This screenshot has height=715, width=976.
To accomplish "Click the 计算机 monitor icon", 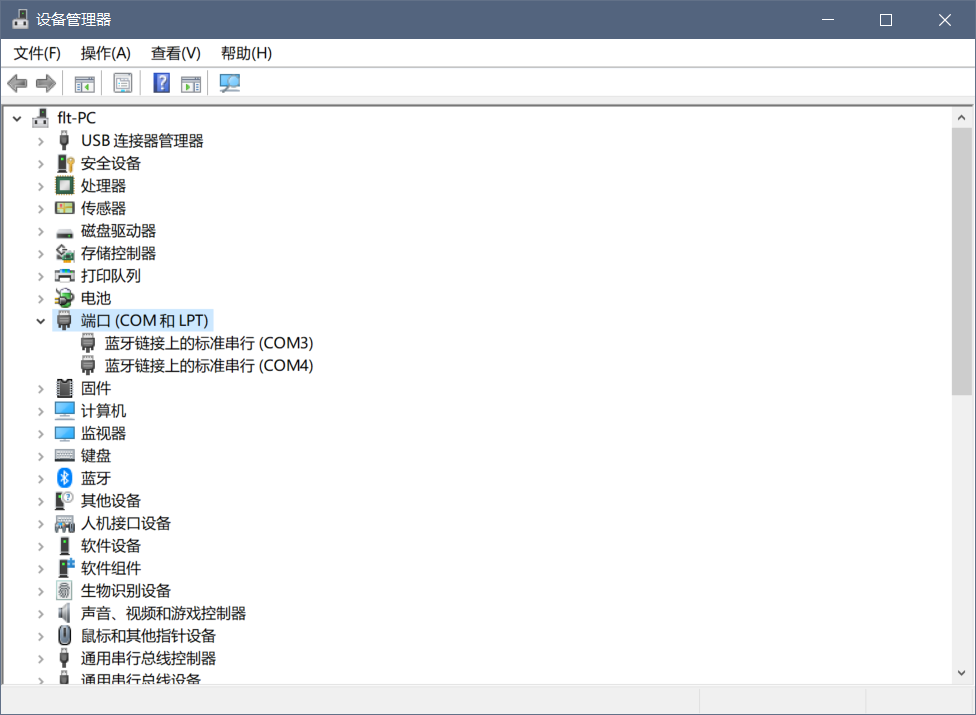I will pos(65,411).
